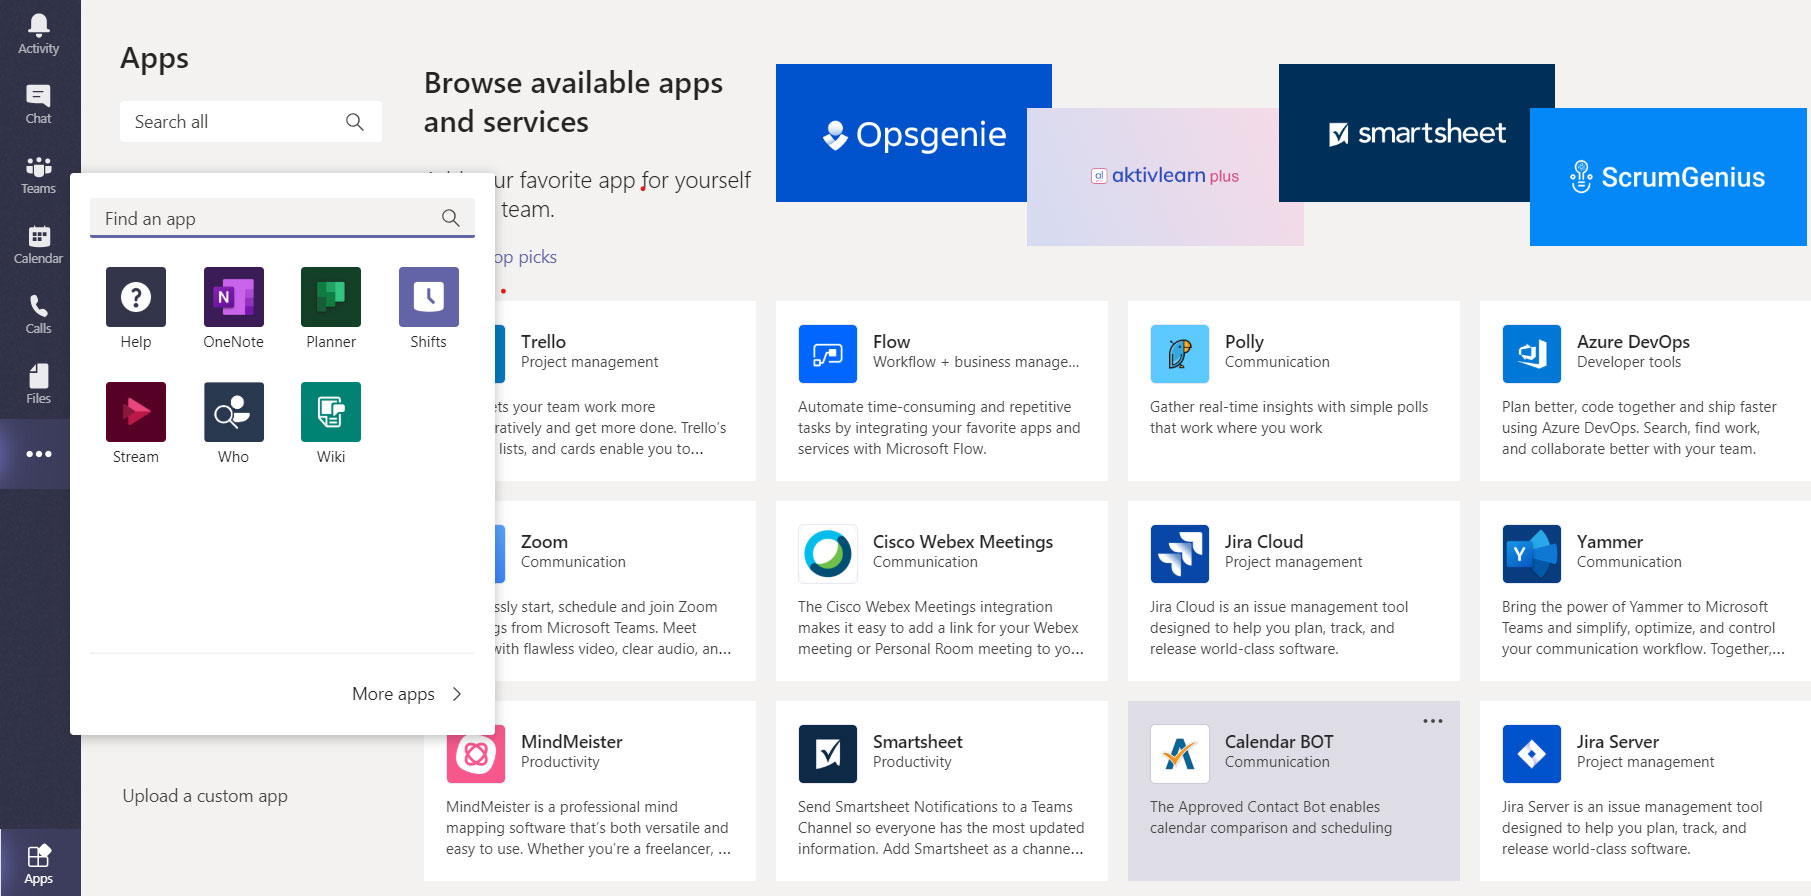Click the Polly parrot icon
The height and width of the screenshot is (896, 1811).
click(1180, 354)
